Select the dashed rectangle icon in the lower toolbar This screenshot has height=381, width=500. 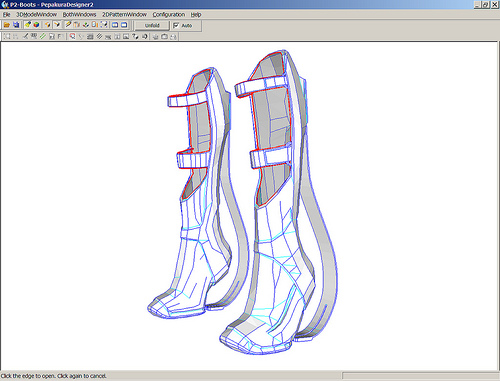click(x=7, y=36)
